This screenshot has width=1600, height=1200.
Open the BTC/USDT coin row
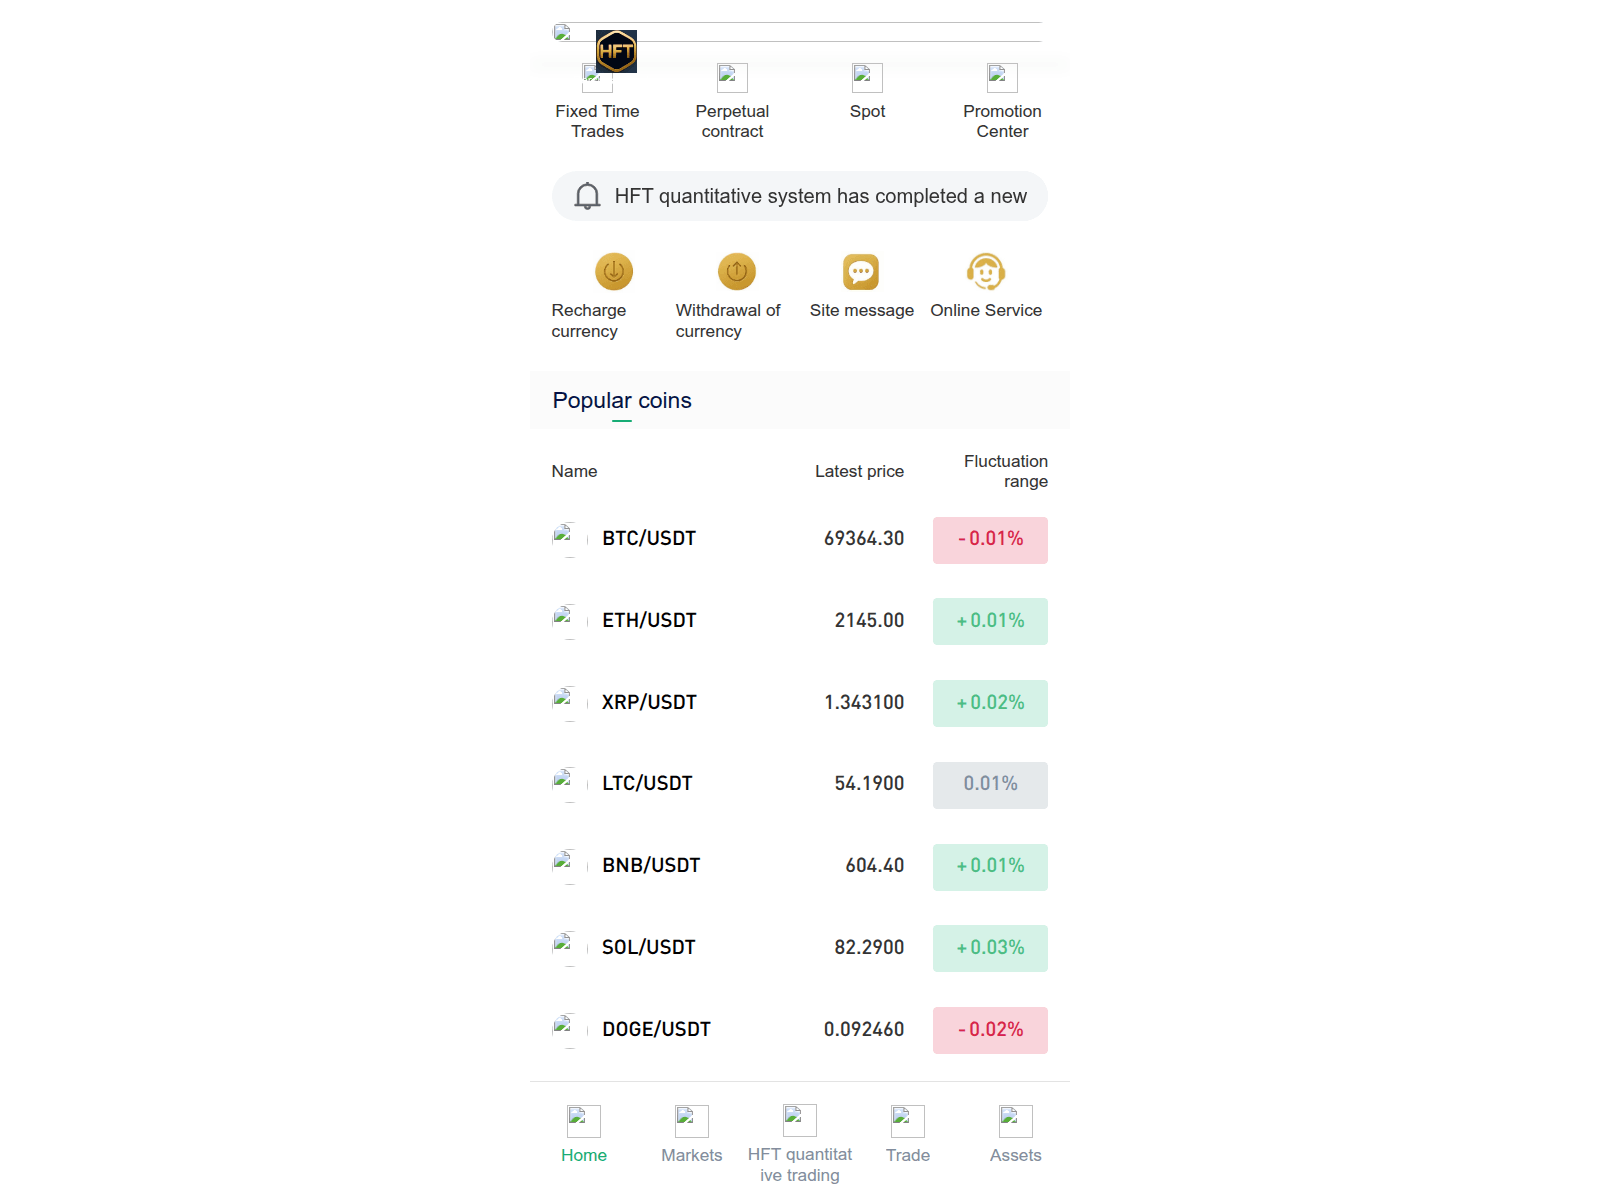tap(649, 539)
